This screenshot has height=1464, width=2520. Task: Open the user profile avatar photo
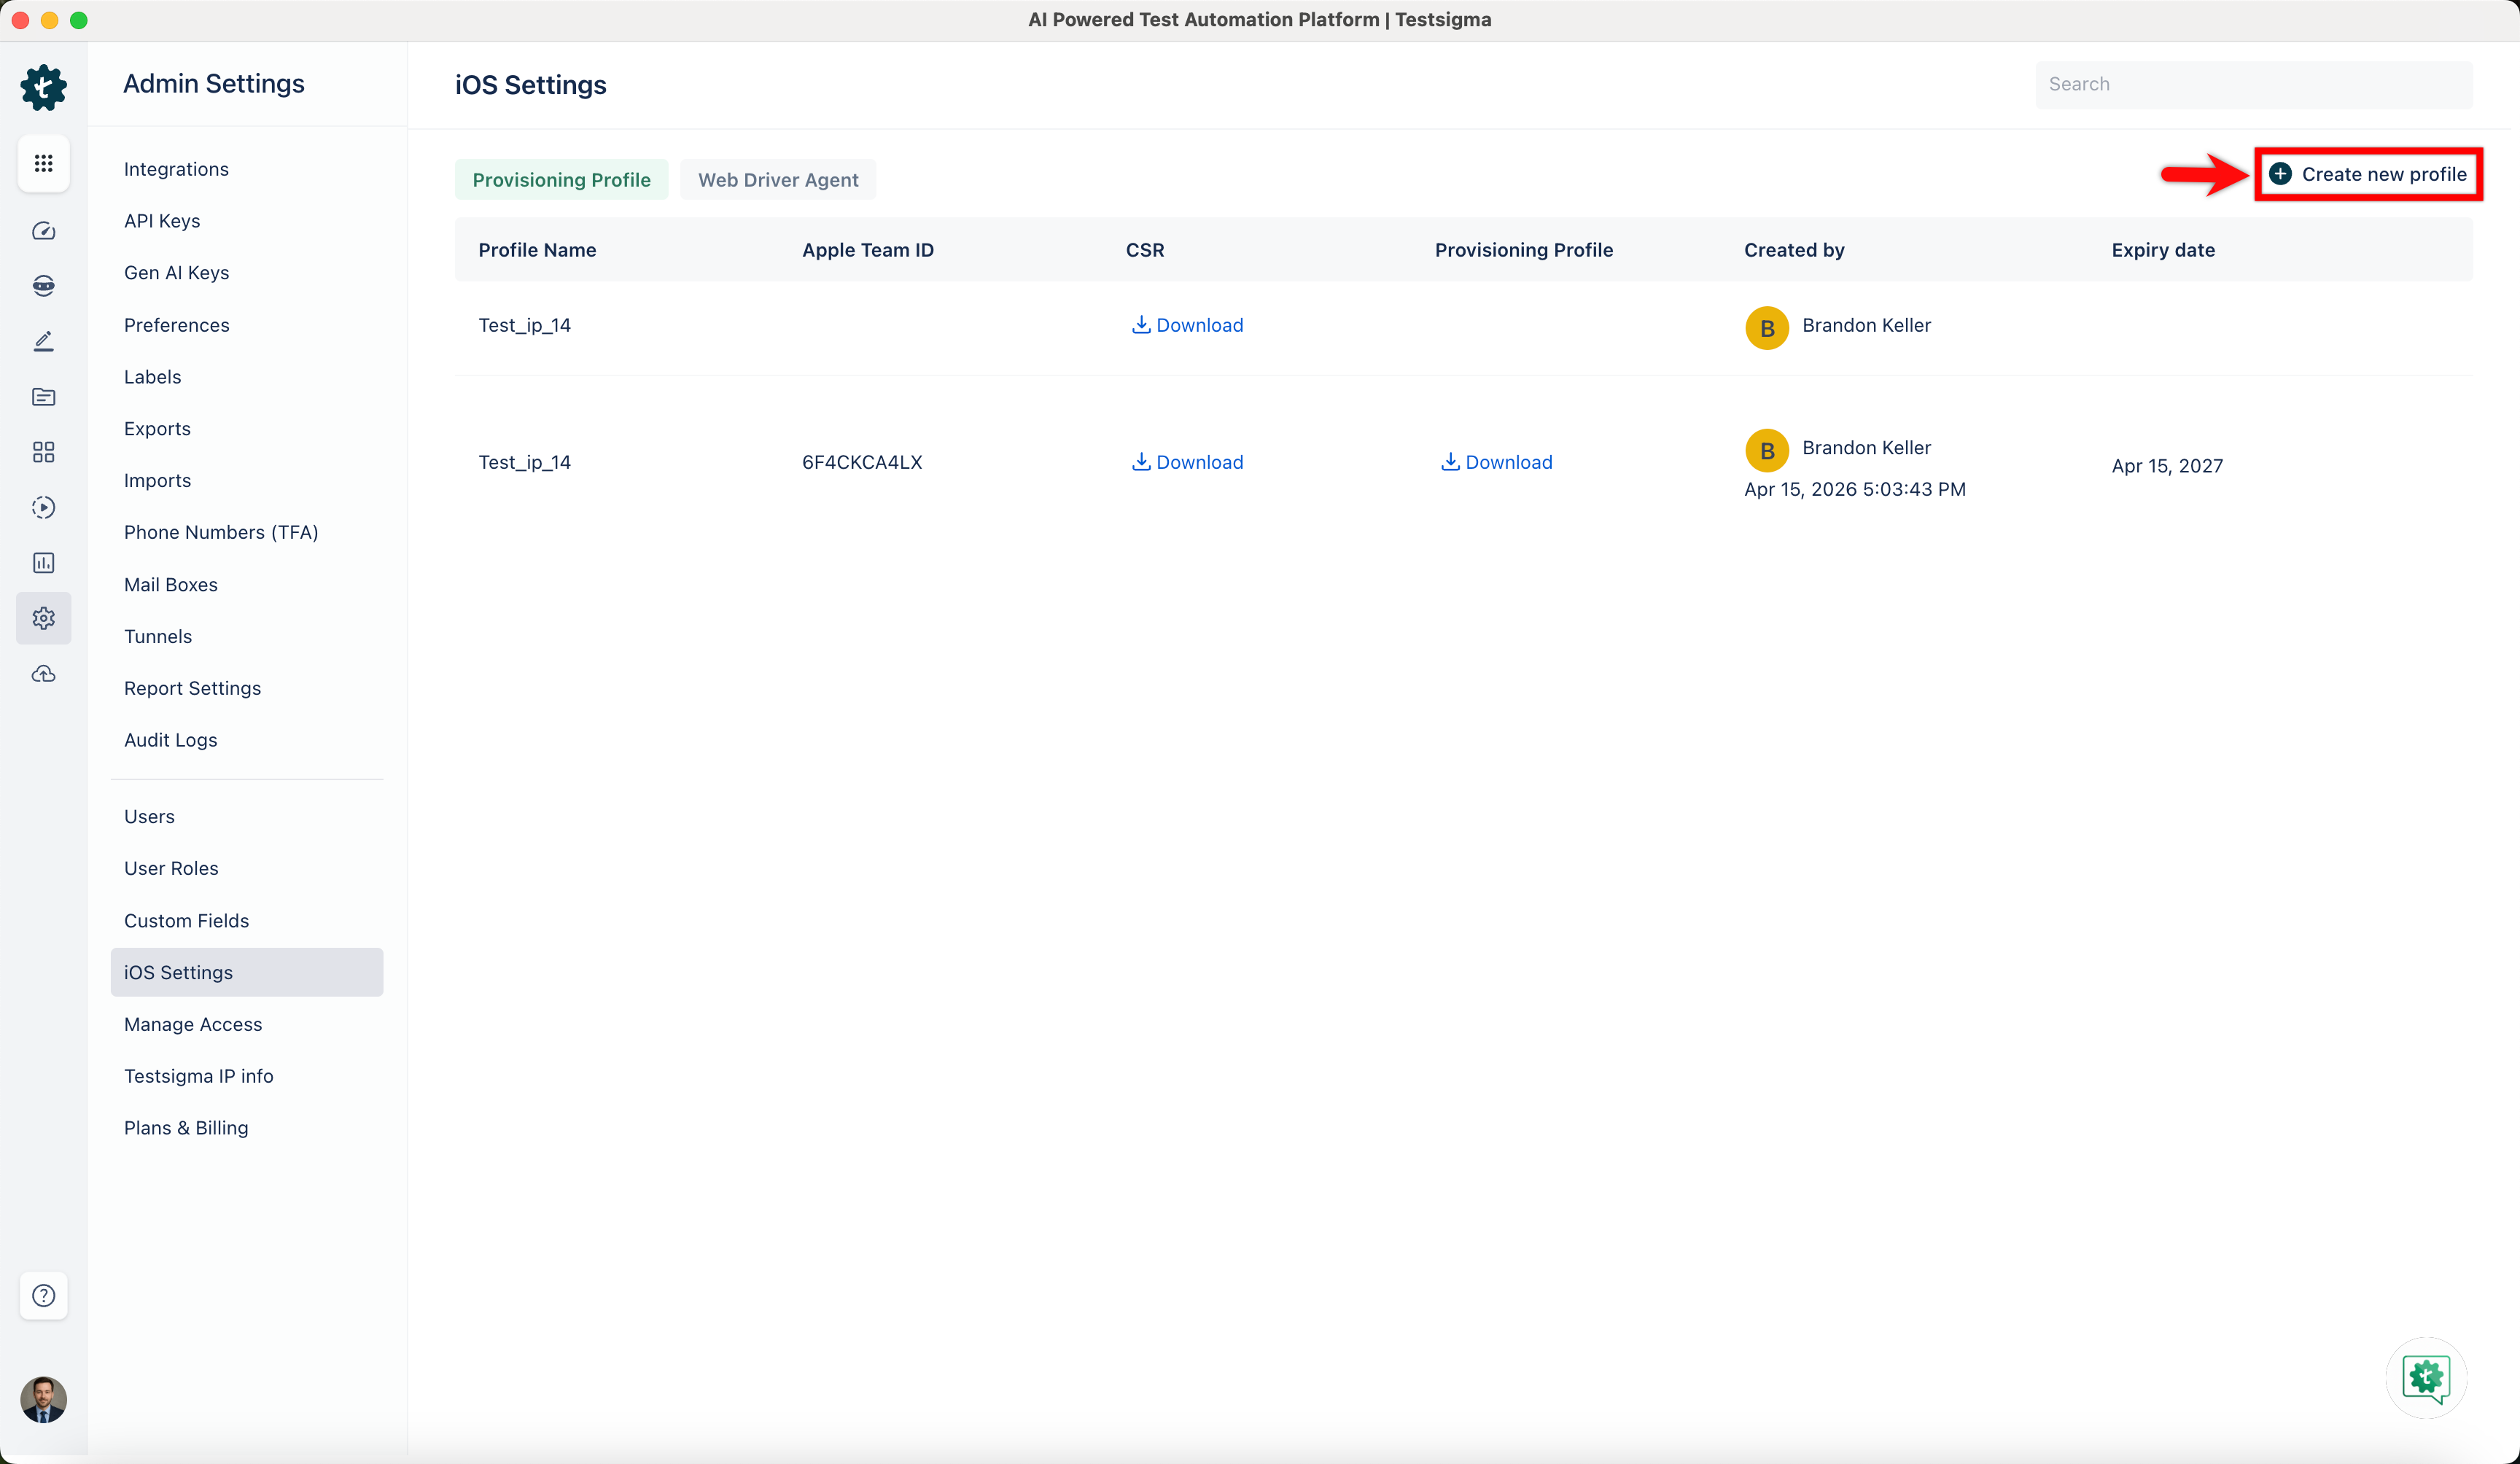[x=43, y=1399]
